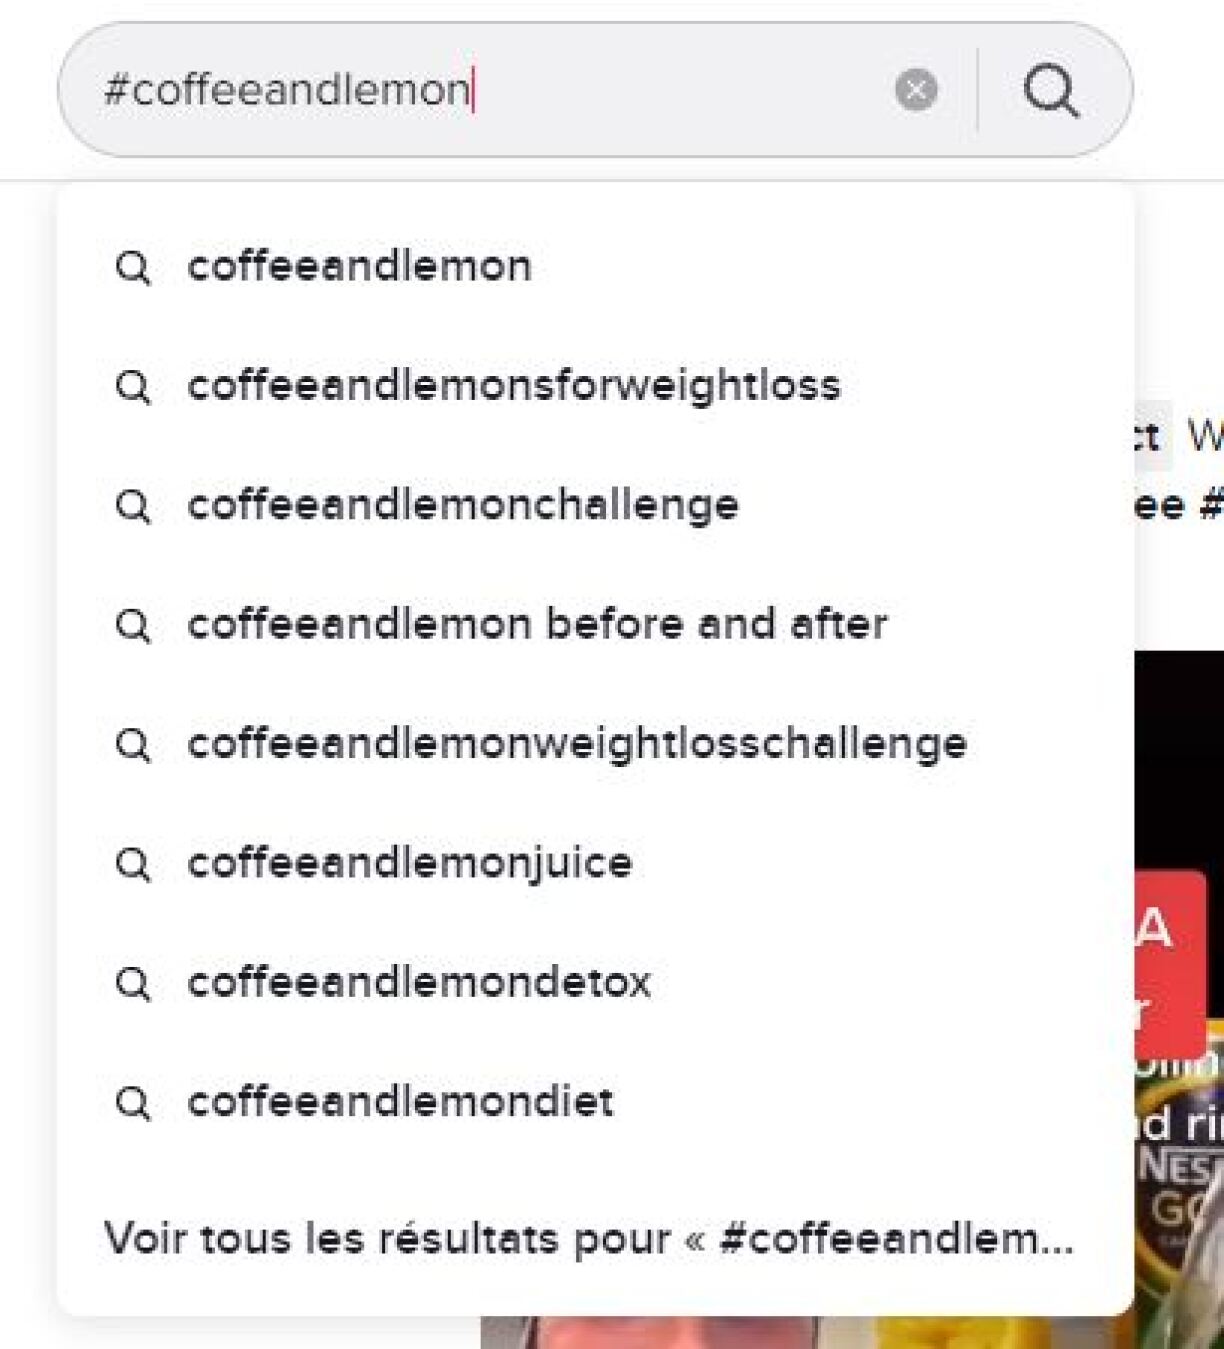The width and height of the screenshot is (1224, 1349).
Task: Click the search icon beside coffeeandlemon suggestion
Action: point(135,265)
